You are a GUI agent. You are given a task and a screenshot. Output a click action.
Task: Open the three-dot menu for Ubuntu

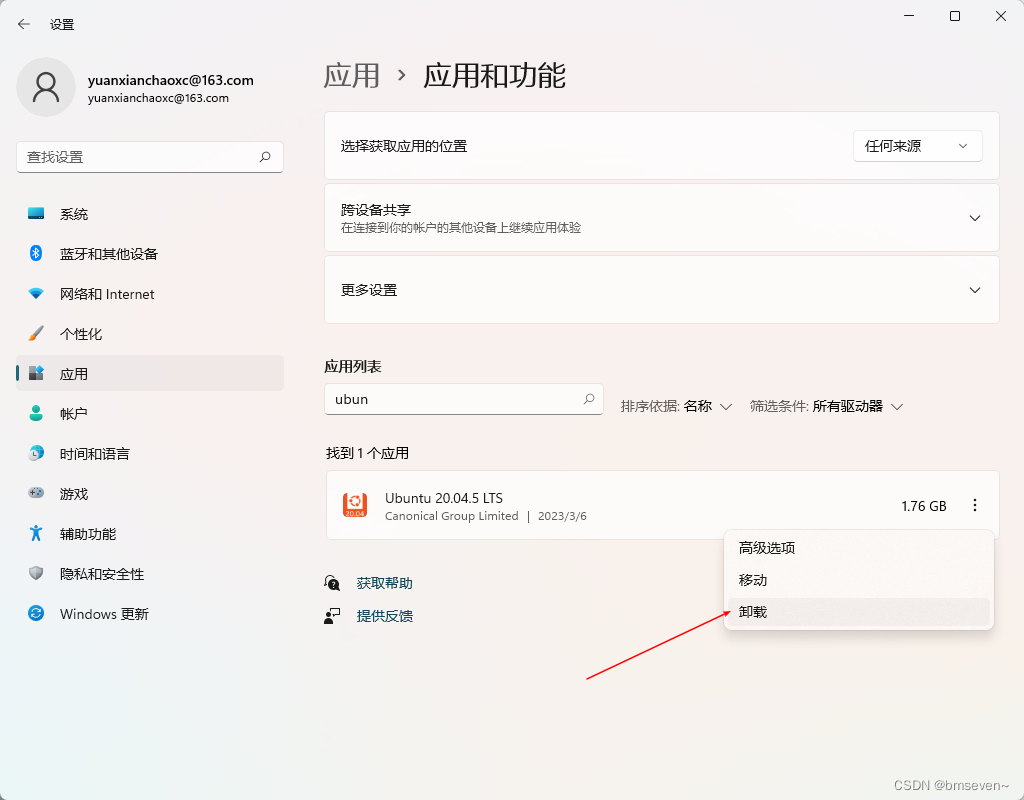click(x=975, y=505)
